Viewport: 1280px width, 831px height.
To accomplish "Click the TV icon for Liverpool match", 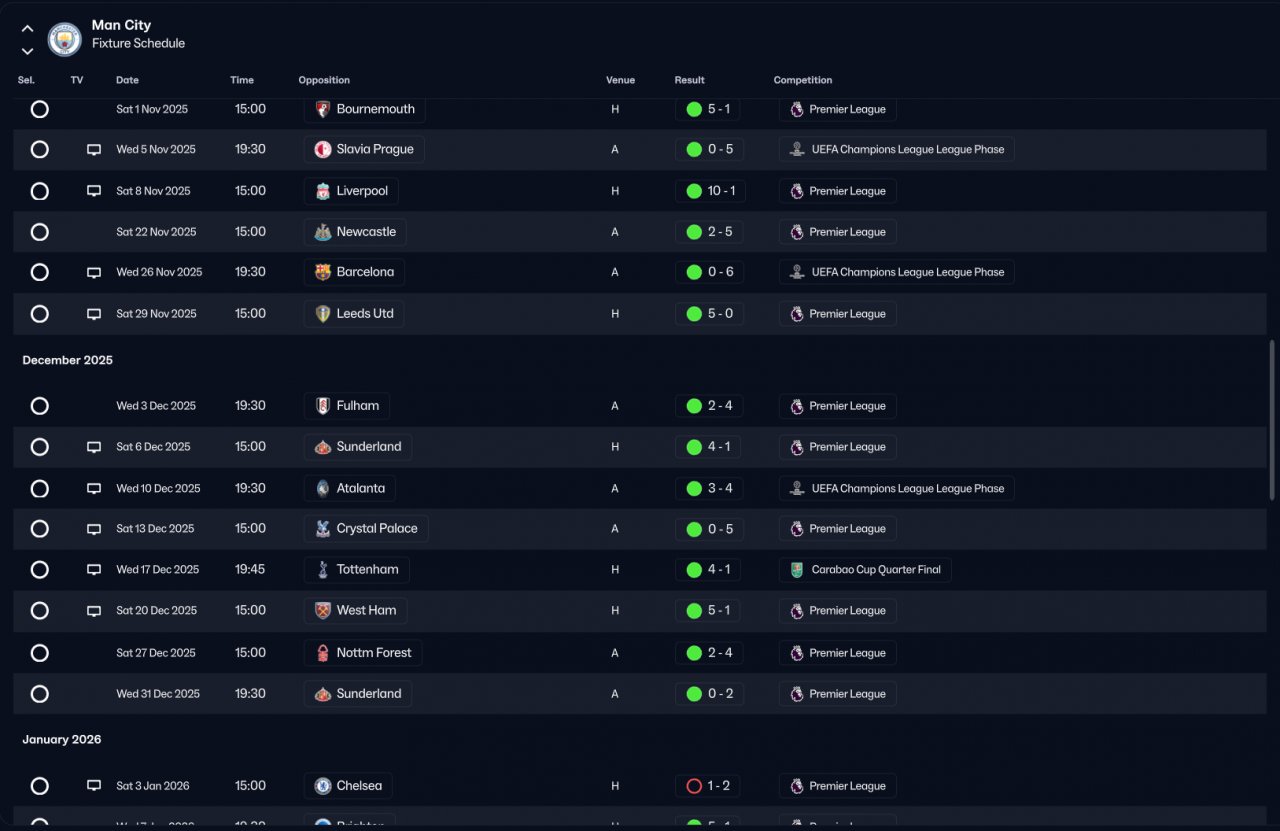I will tap(94, 191).
